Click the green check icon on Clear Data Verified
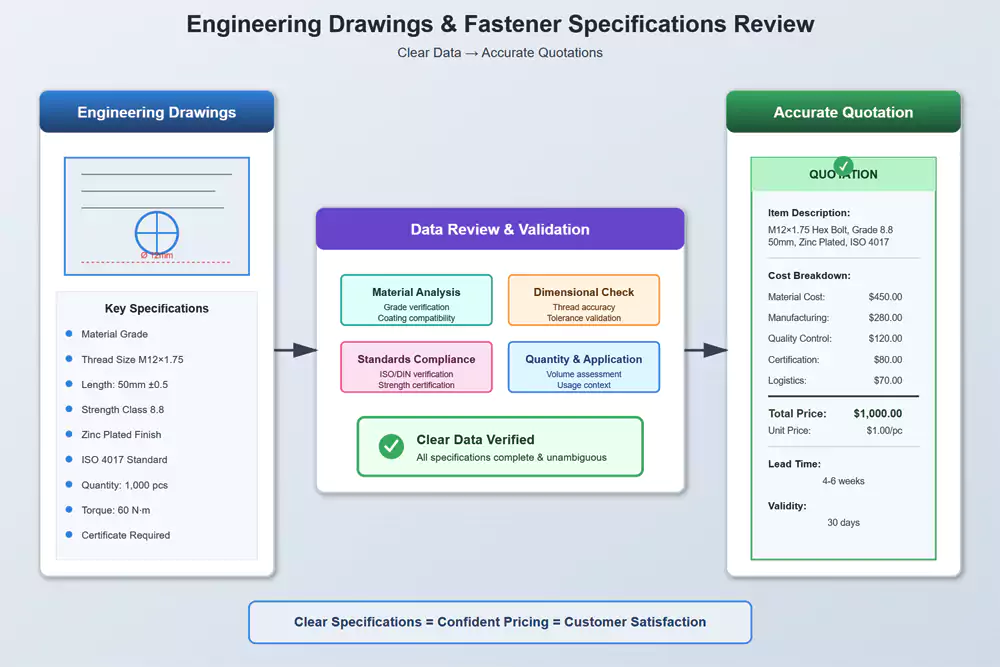The height and width of the screenshot is (667, 1000). point(390,446)
